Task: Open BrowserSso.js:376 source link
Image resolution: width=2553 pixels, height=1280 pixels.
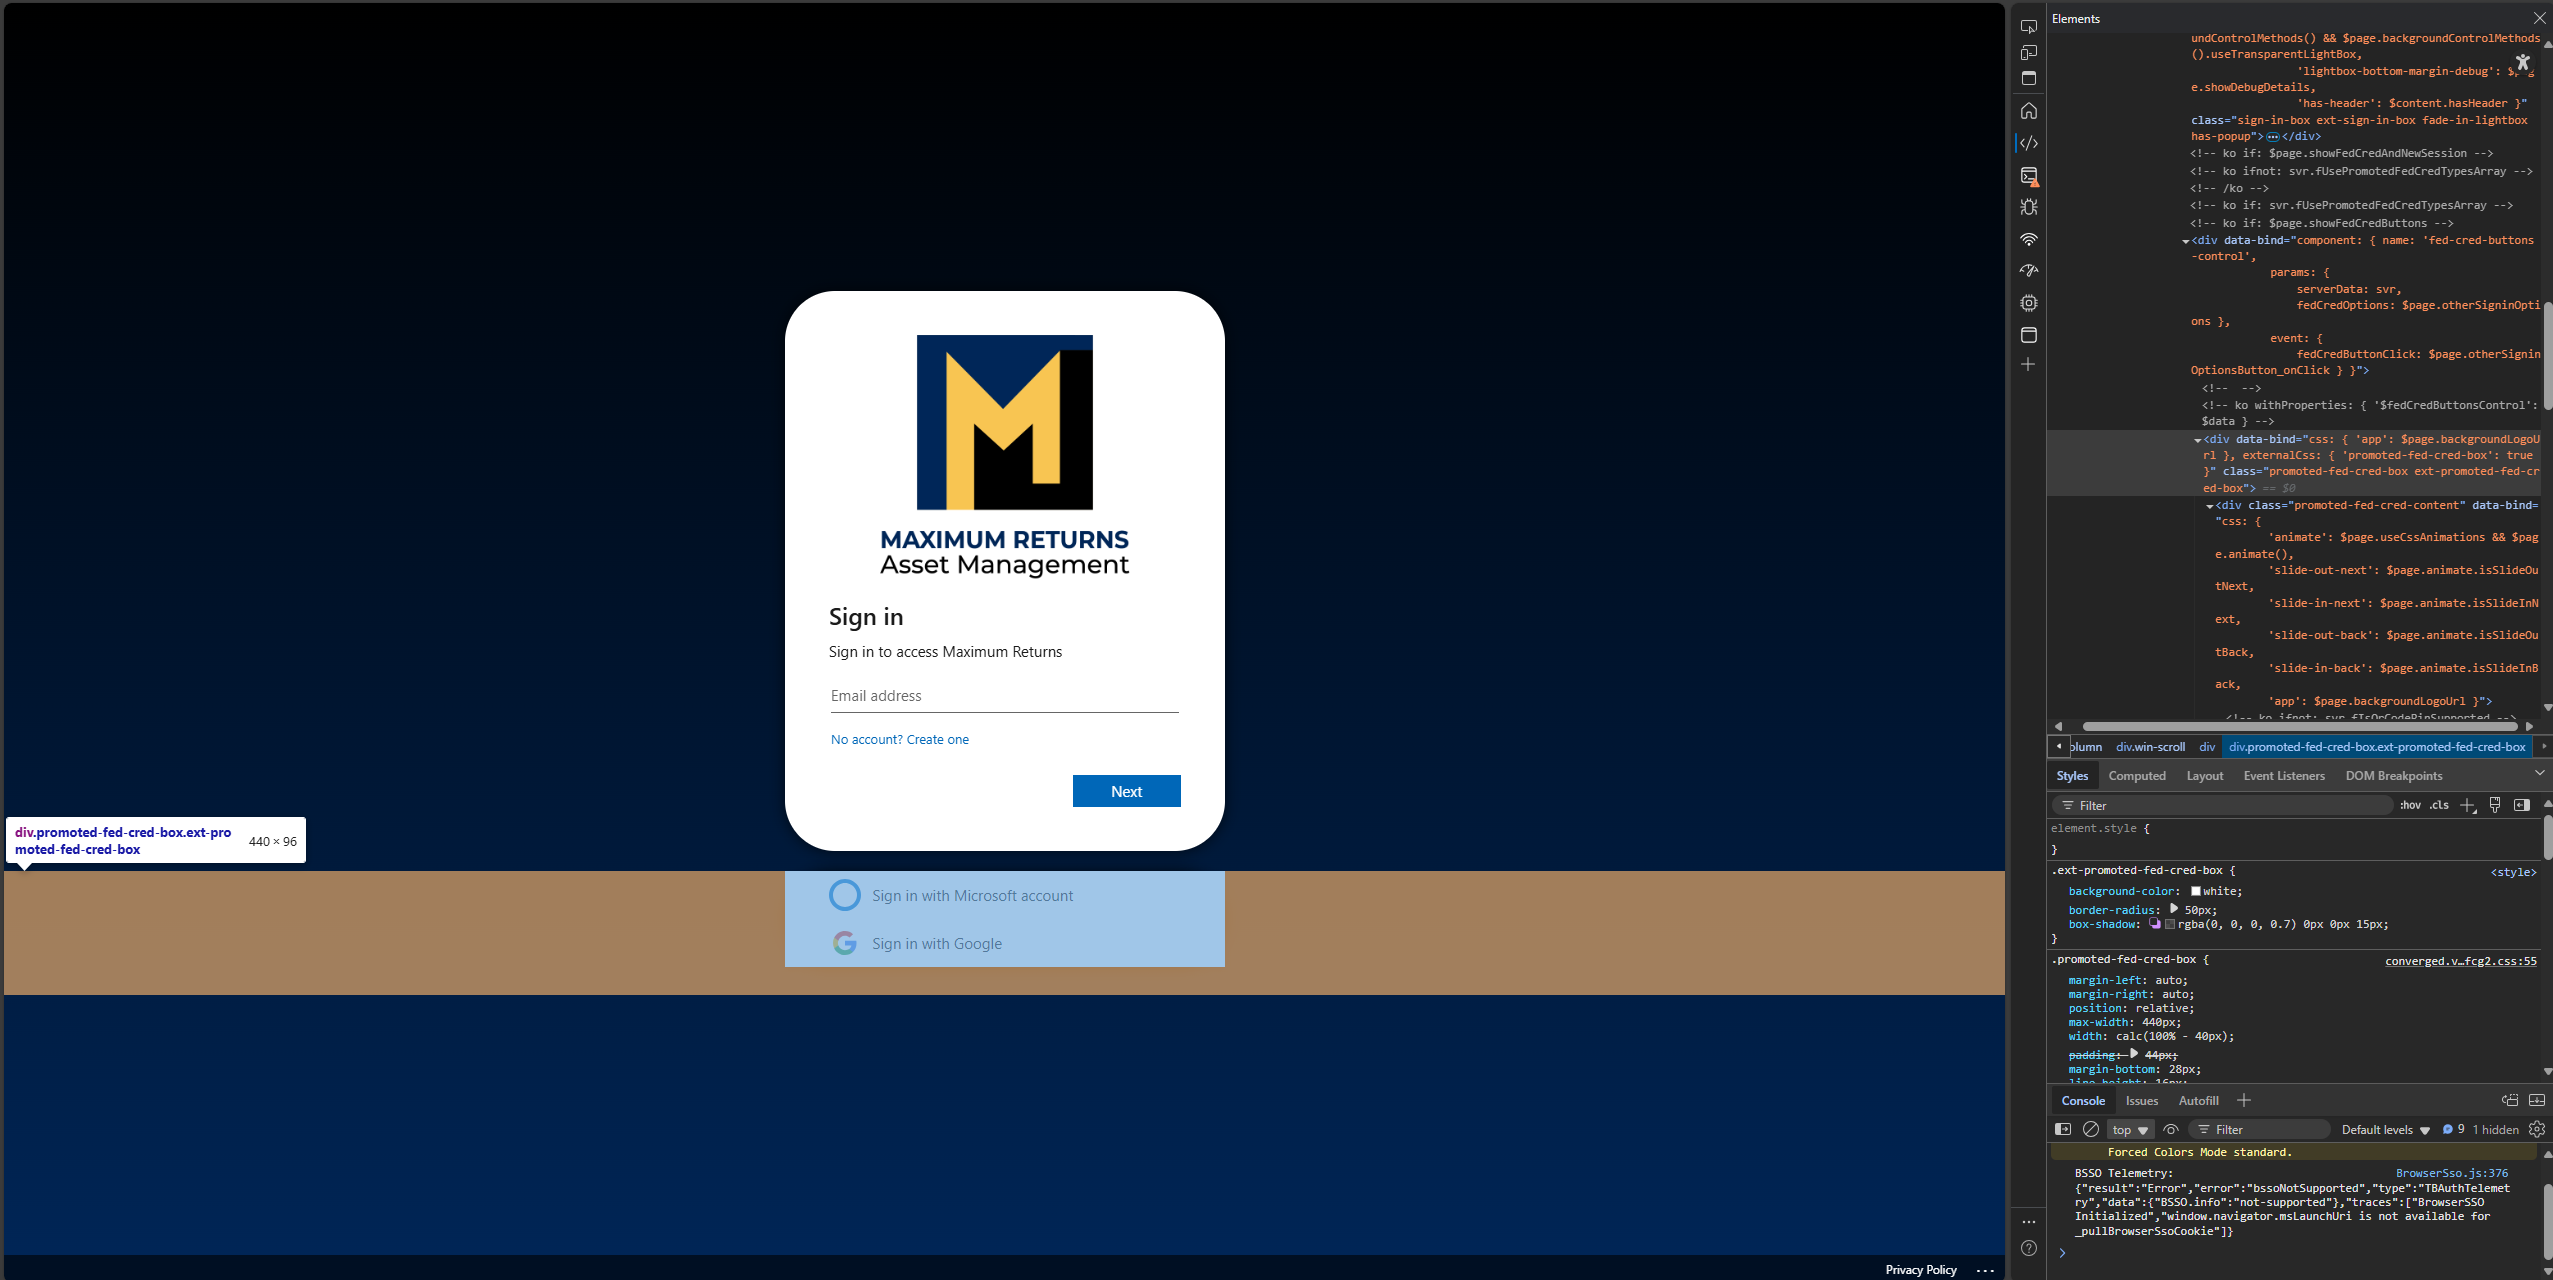Action: pos(2451,1174)
